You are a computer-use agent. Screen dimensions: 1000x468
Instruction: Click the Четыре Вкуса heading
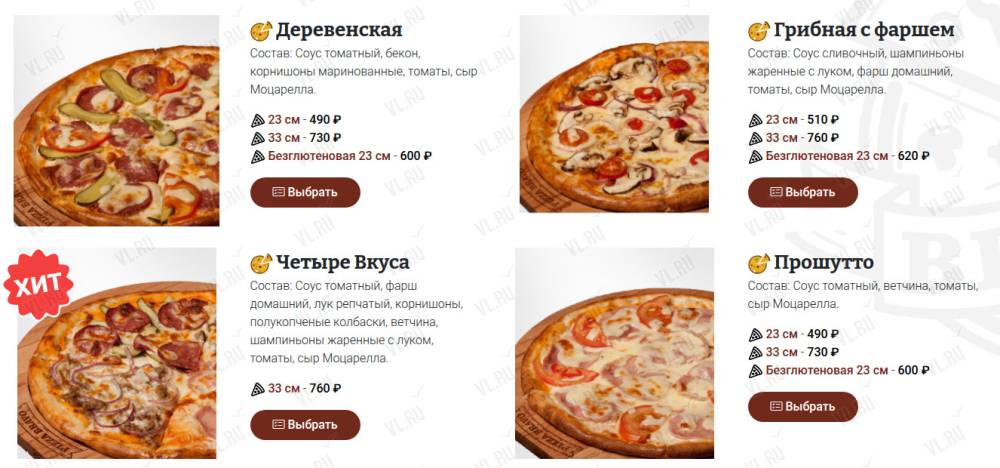[x=342, y=263]
